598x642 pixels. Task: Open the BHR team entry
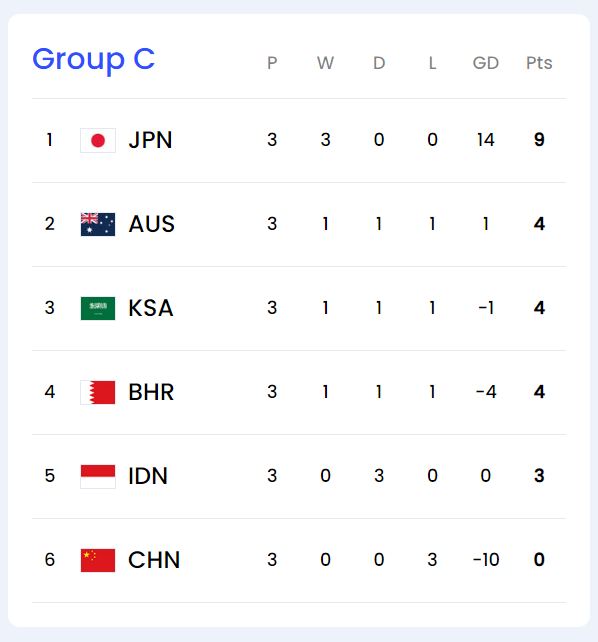[x=151, y=392]
